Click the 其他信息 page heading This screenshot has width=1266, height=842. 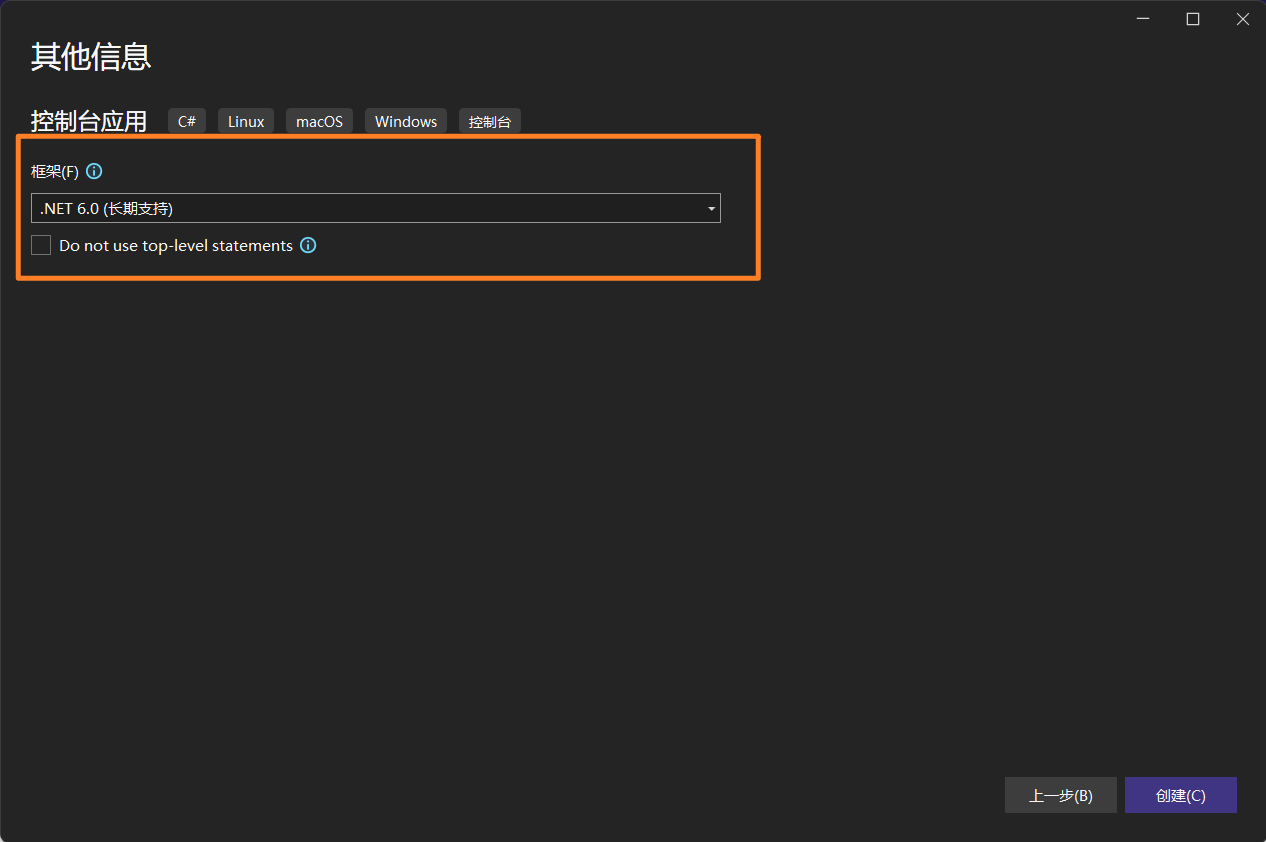[x=91, y=57]
